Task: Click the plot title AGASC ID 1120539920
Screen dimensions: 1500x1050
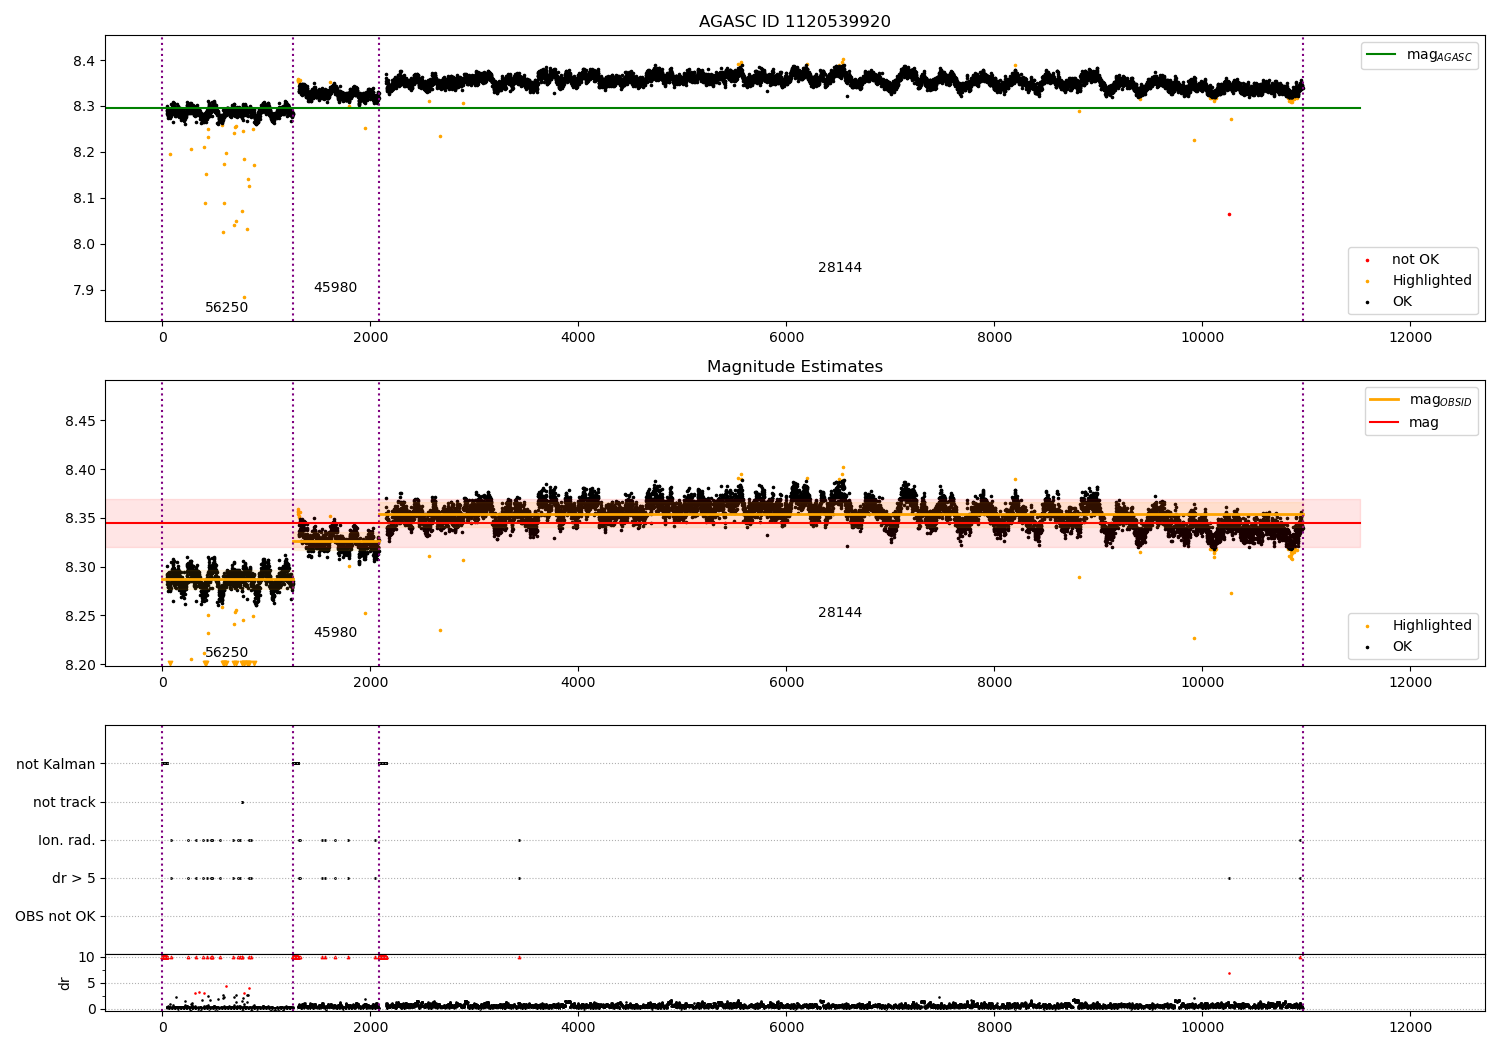Action: [x=794, y=22]
